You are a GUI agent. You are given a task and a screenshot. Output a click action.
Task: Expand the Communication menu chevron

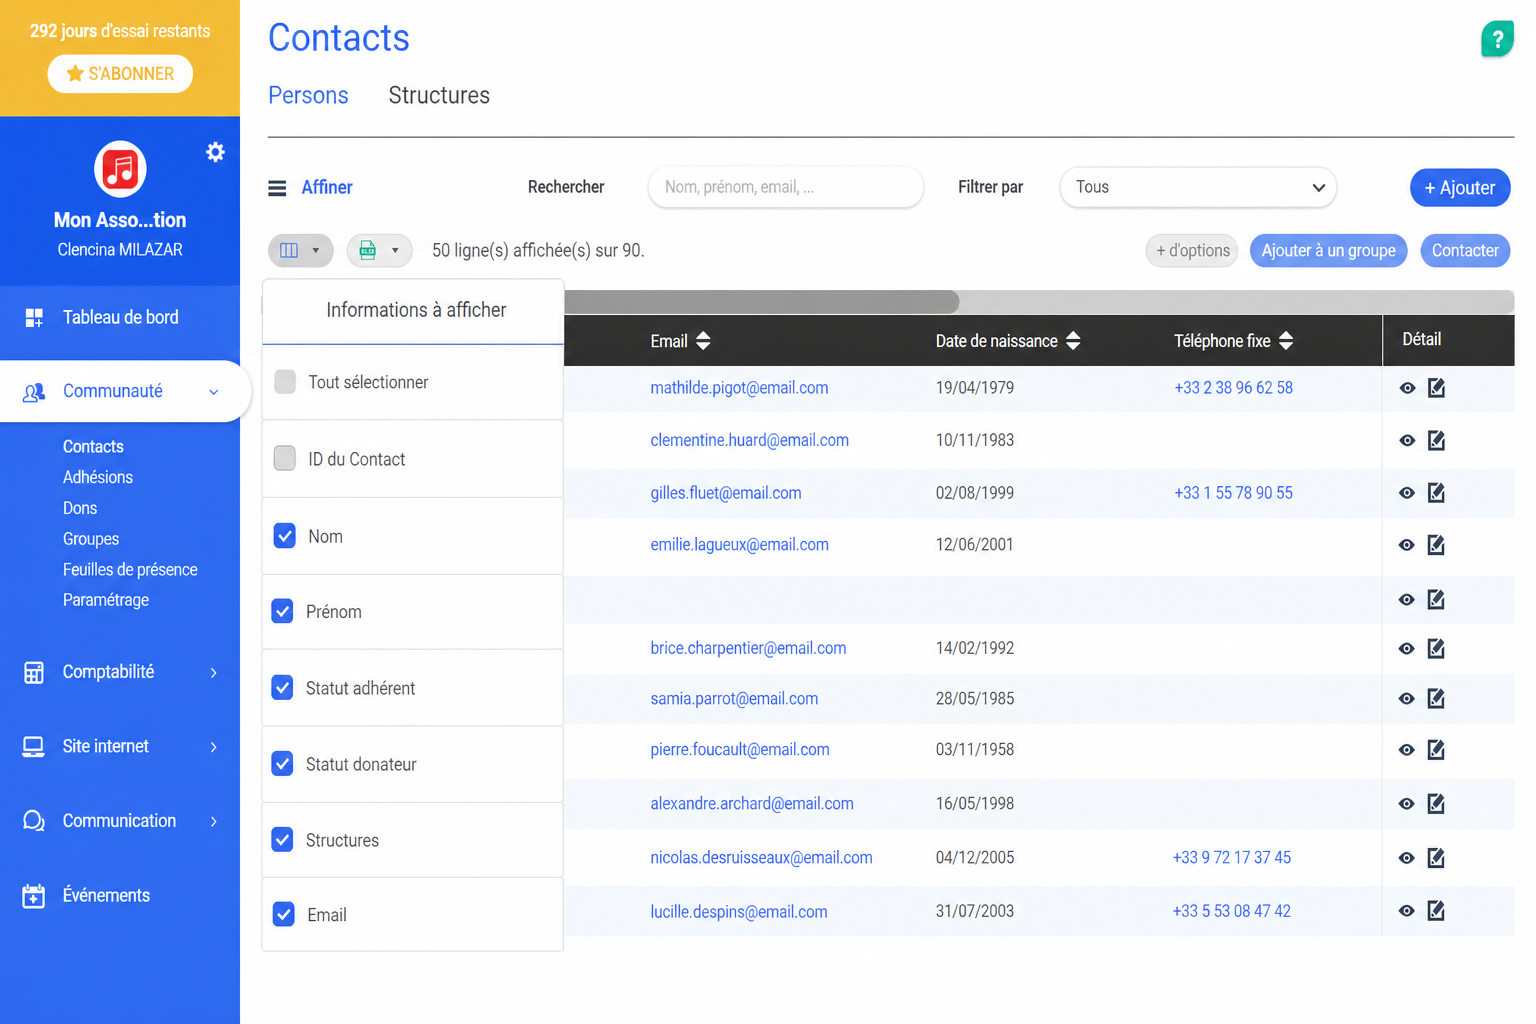[x=213, y=821]
